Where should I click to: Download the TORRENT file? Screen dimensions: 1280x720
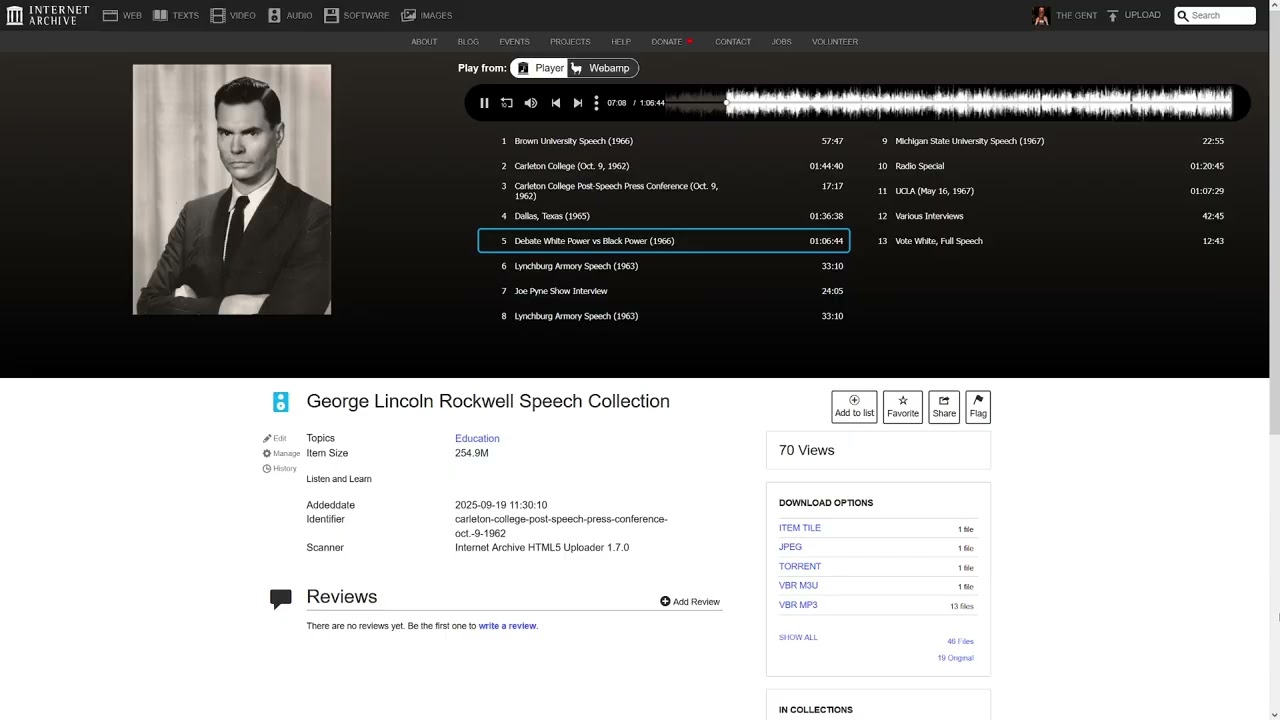pos(800,566)
